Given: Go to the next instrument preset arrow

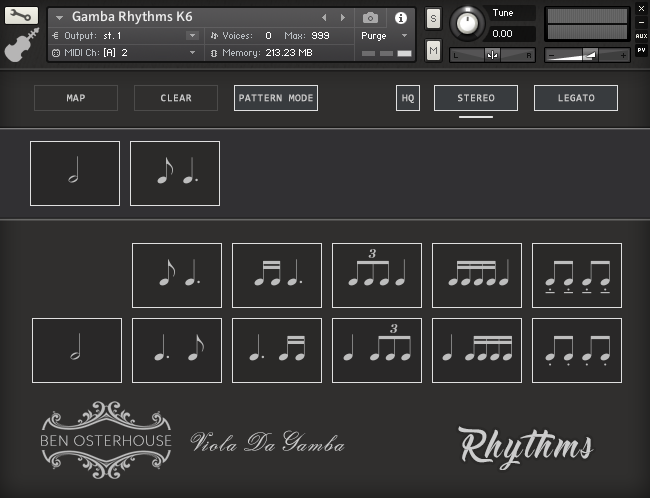Looking at the screenshot, I should click(343, 18).
